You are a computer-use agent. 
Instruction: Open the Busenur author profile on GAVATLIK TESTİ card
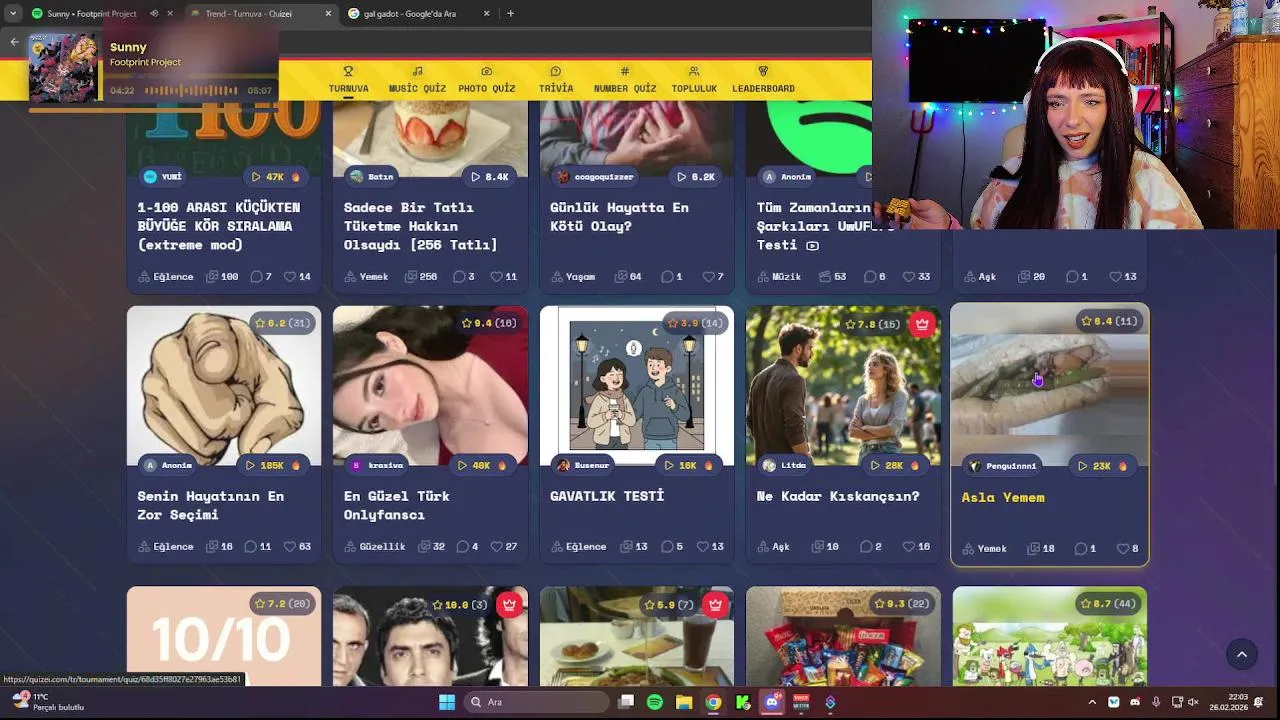click(x=583, y=465)
